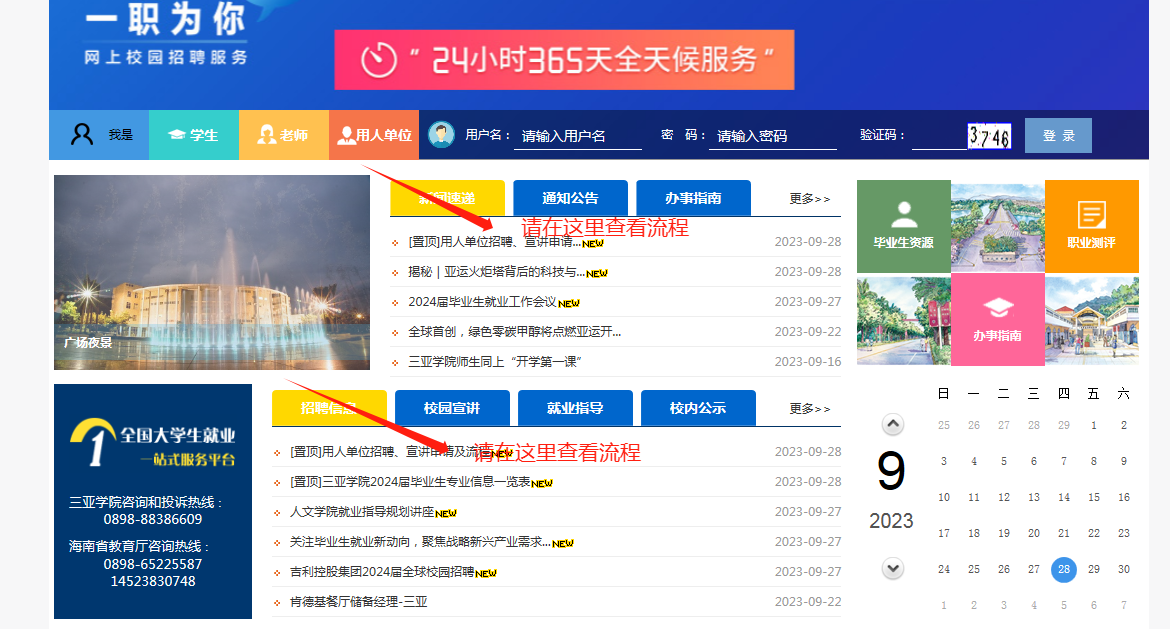This screenshot has height=629, width=1170.
Task: Select the 学生 (student) role tab
Action: point(194,135)
